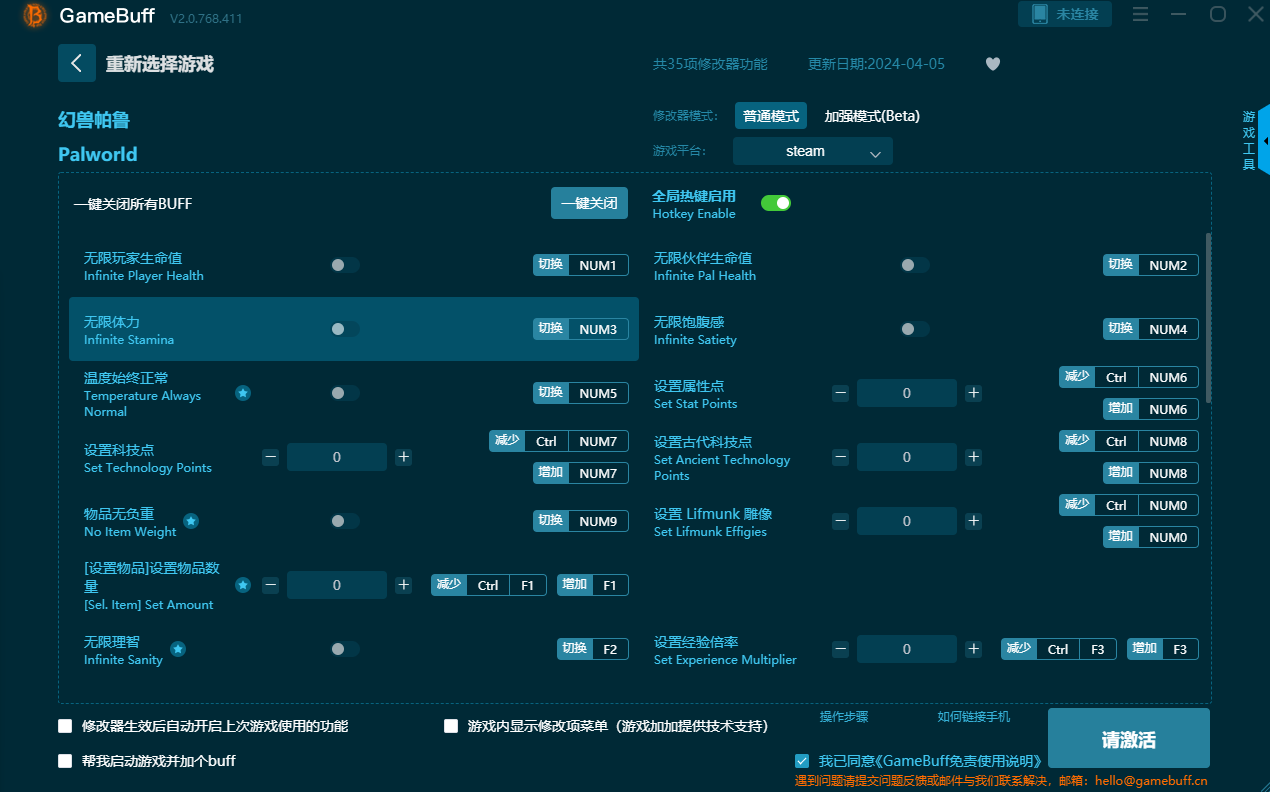
Task: Click F2 hotkey for Infinite Sanity
Action: [610, 649]
